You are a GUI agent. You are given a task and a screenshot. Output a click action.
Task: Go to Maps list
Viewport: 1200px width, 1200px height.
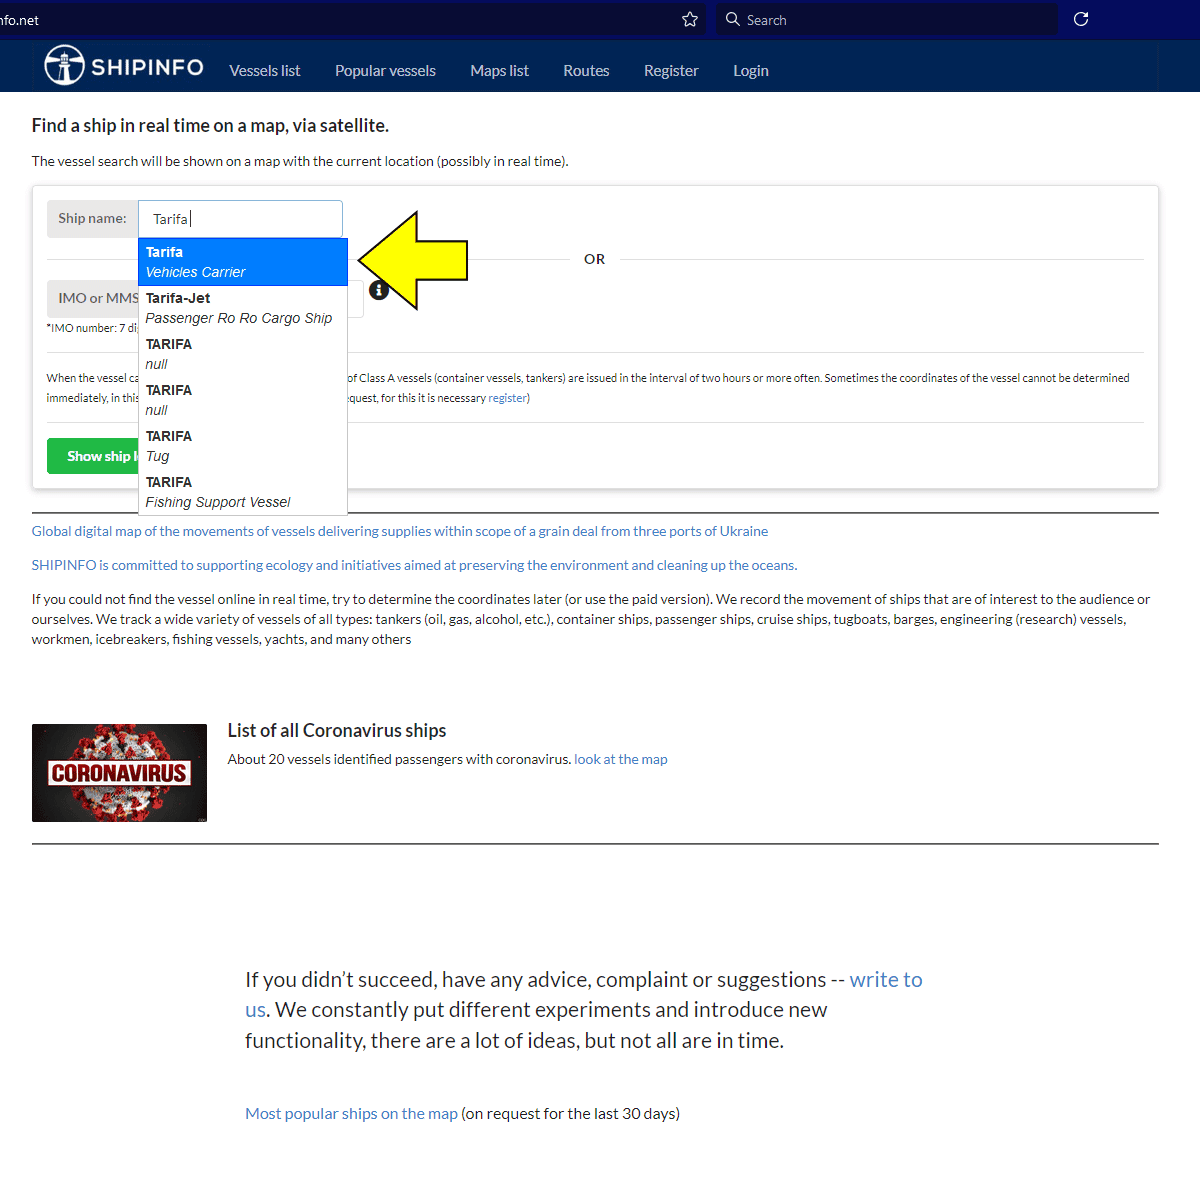point(500,71)
